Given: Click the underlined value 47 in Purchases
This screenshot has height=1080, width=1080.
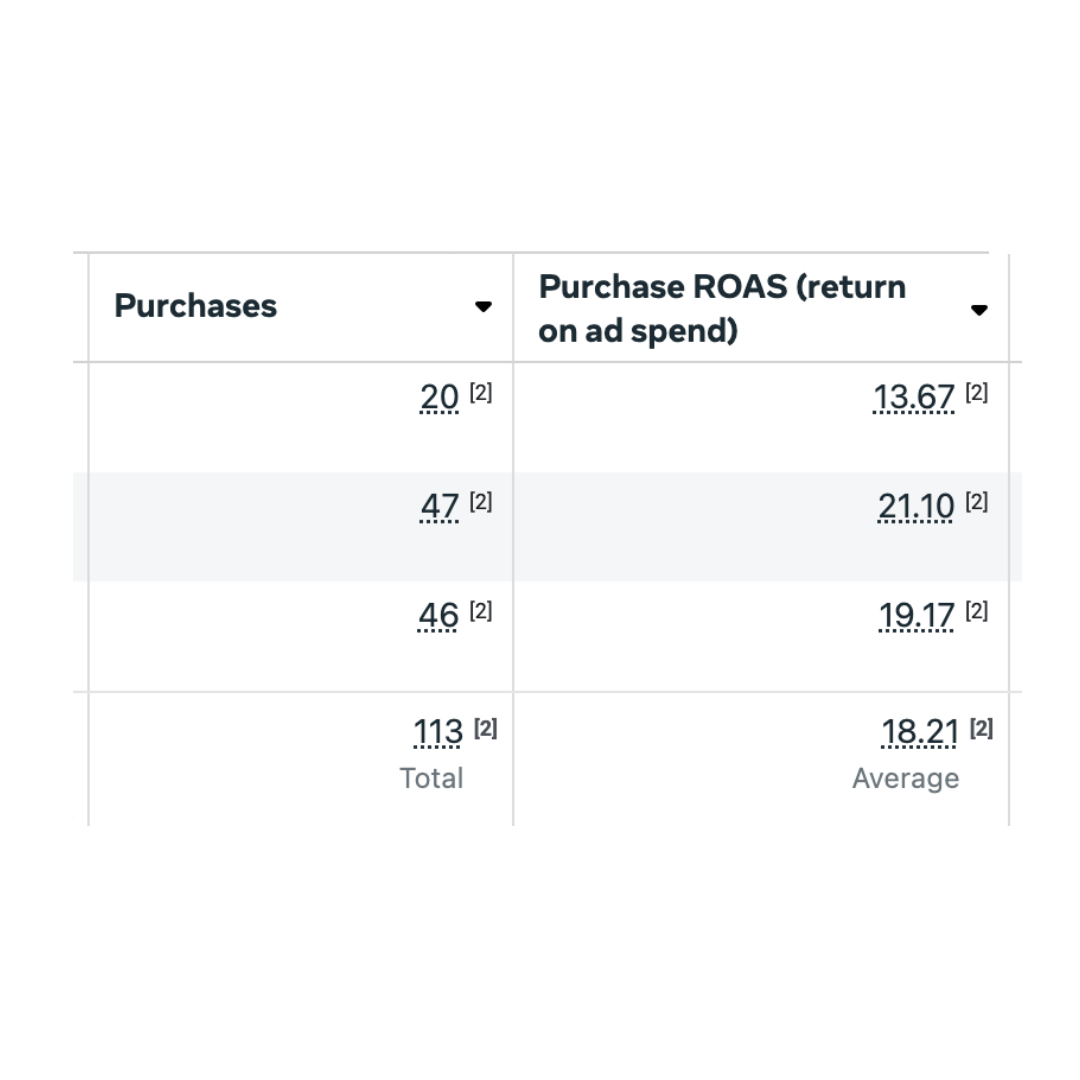Looking at the screenshot, I should pos(438,506).
